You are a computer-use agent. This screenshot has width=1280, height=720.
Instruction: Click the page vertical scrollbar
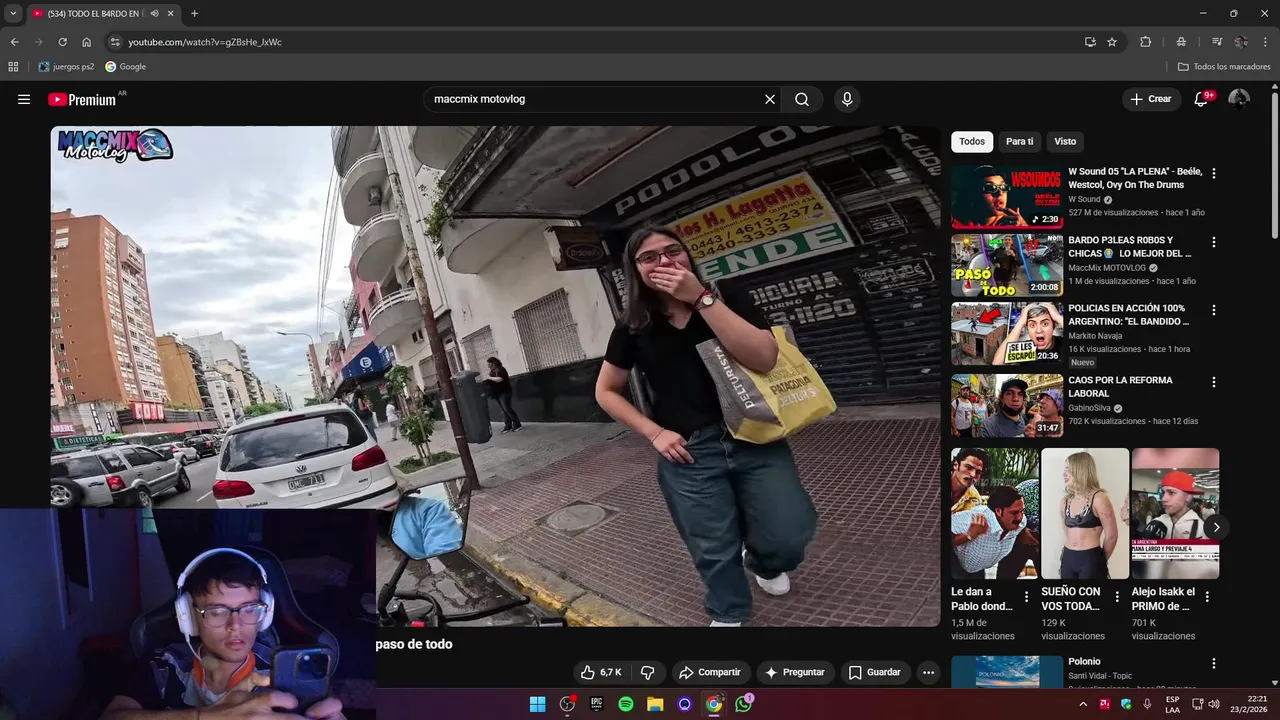click(x=1274, y=165)
